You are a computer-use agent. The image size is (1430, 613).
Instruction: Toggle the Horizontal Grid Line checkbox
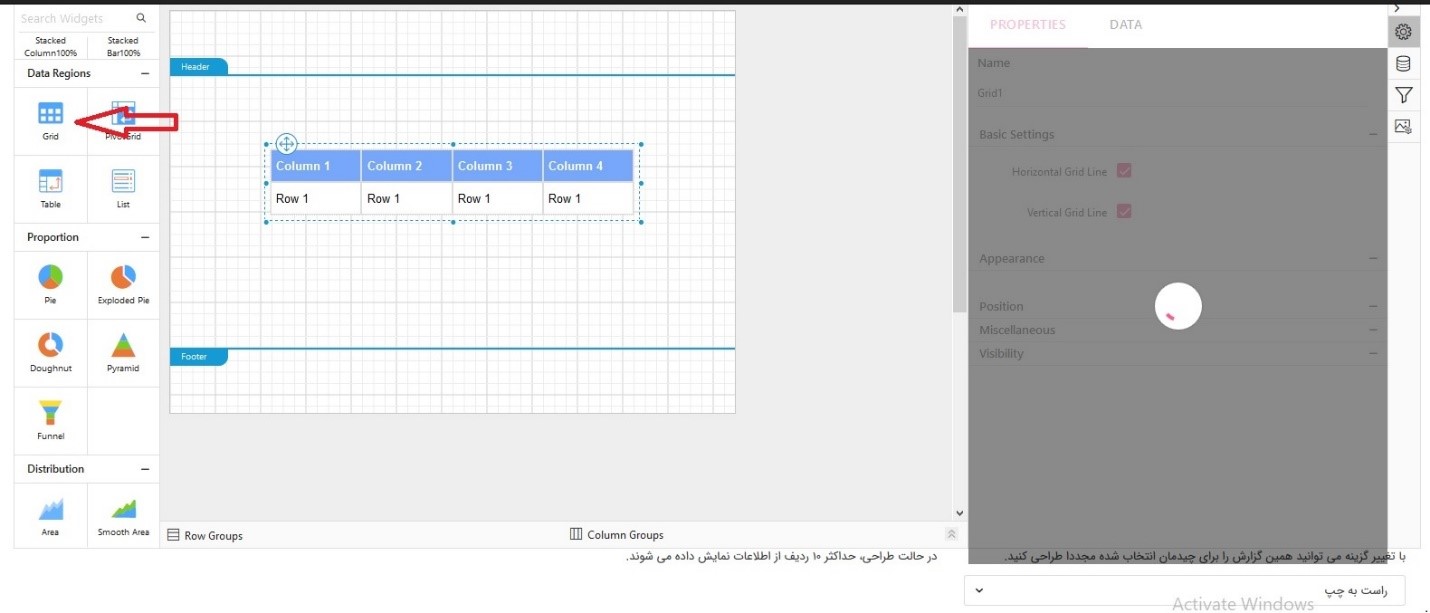(x=1124, y=171)
